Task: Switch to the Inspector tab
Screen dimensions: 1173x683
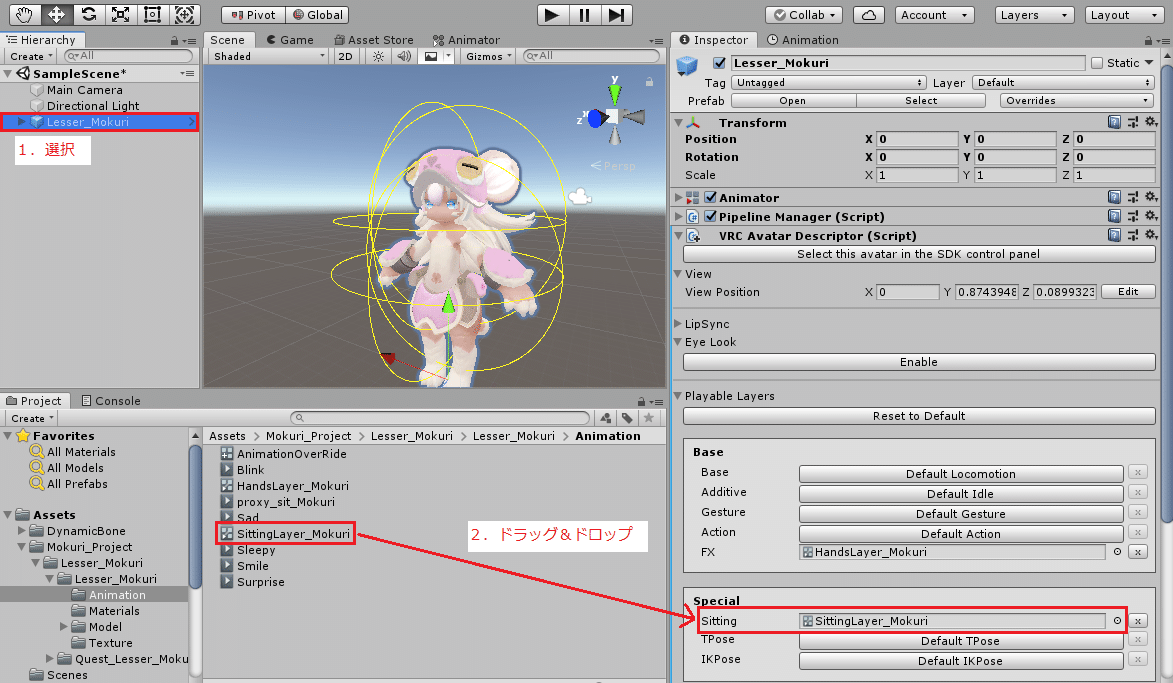Action: point(714,40)
